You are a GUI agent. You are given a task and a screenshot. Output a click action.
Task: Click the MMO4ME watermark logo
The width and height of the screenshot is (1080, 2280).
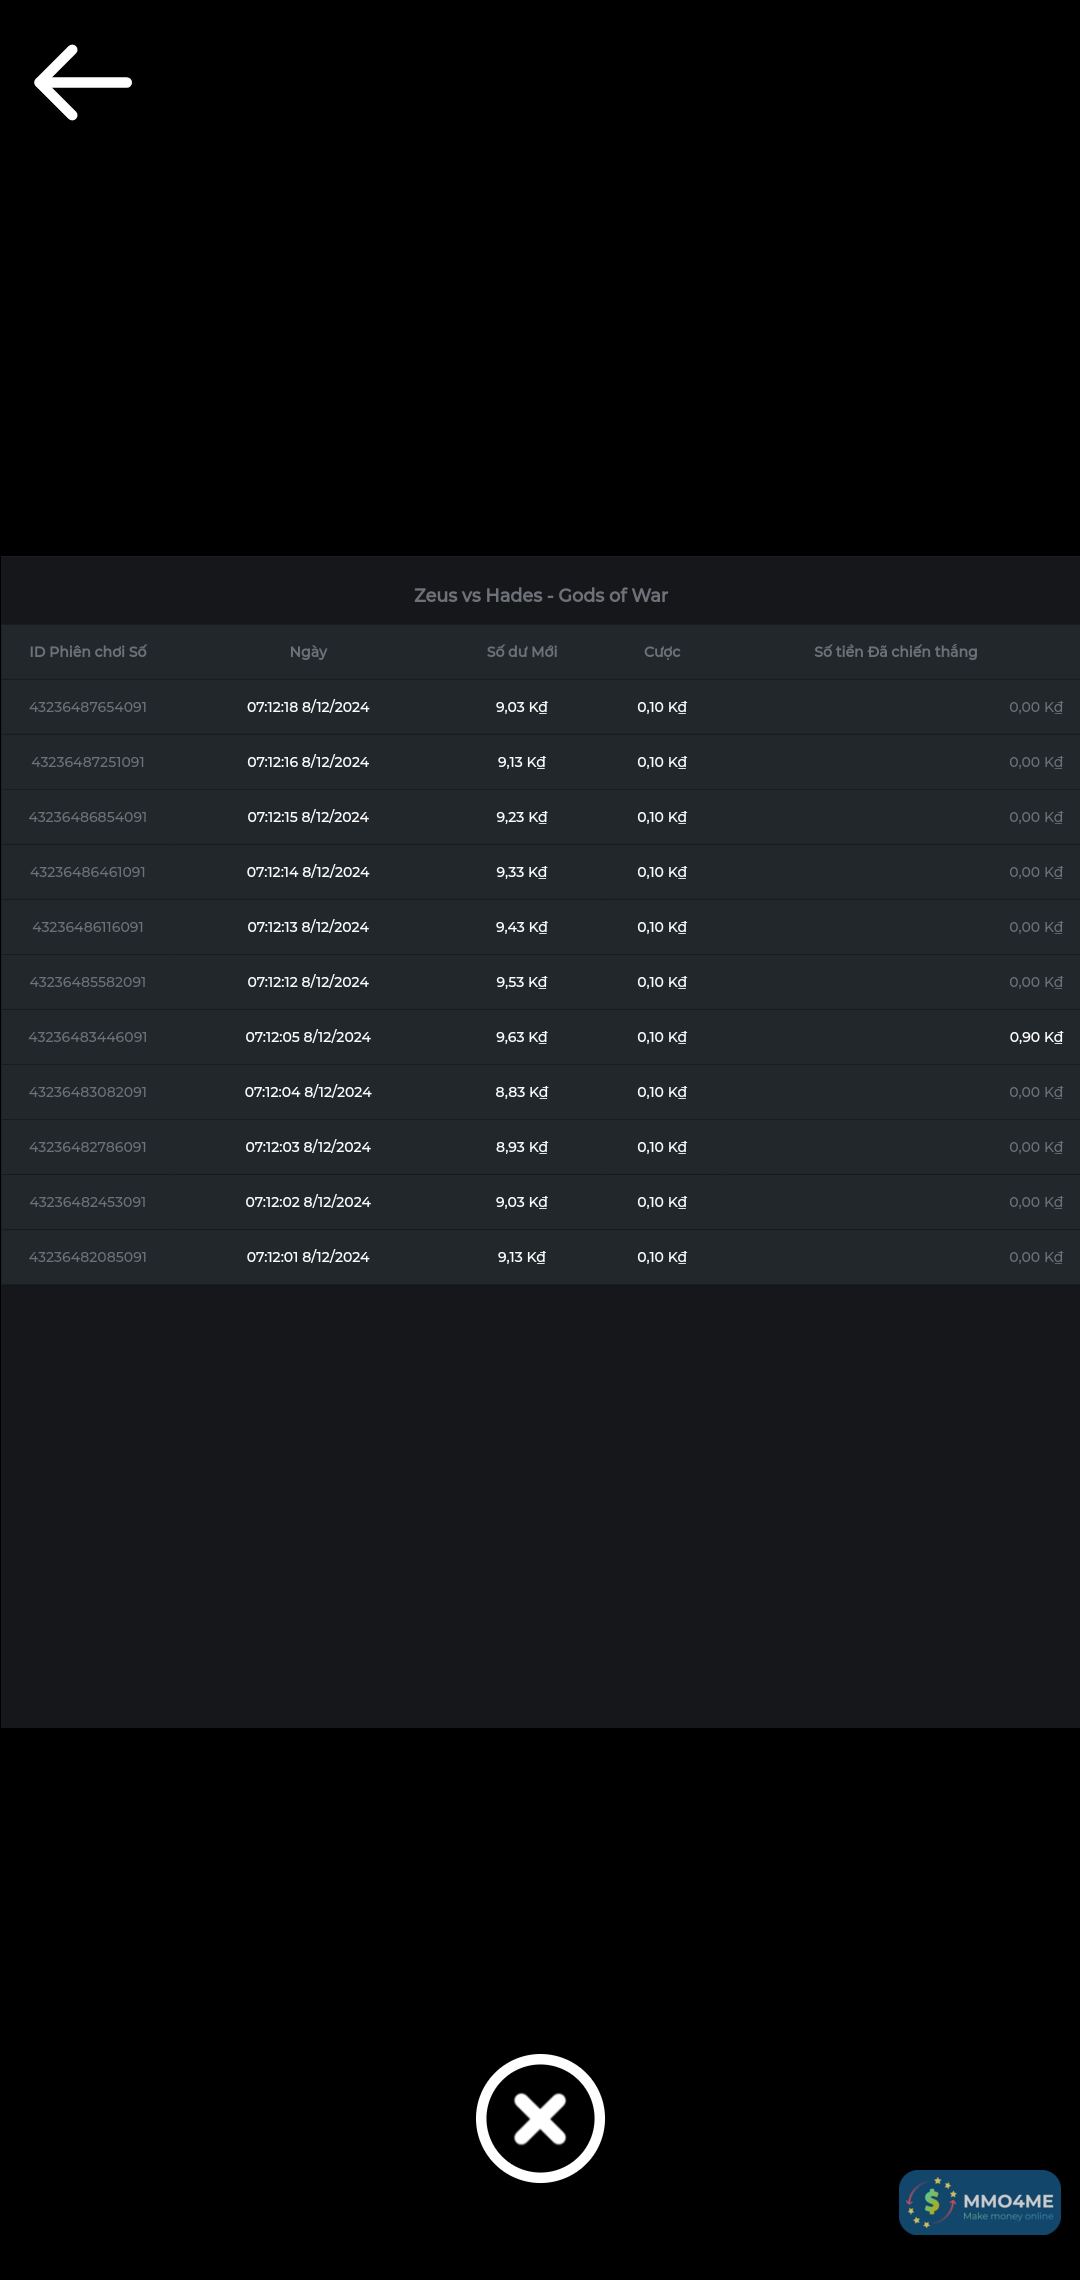979,2202
